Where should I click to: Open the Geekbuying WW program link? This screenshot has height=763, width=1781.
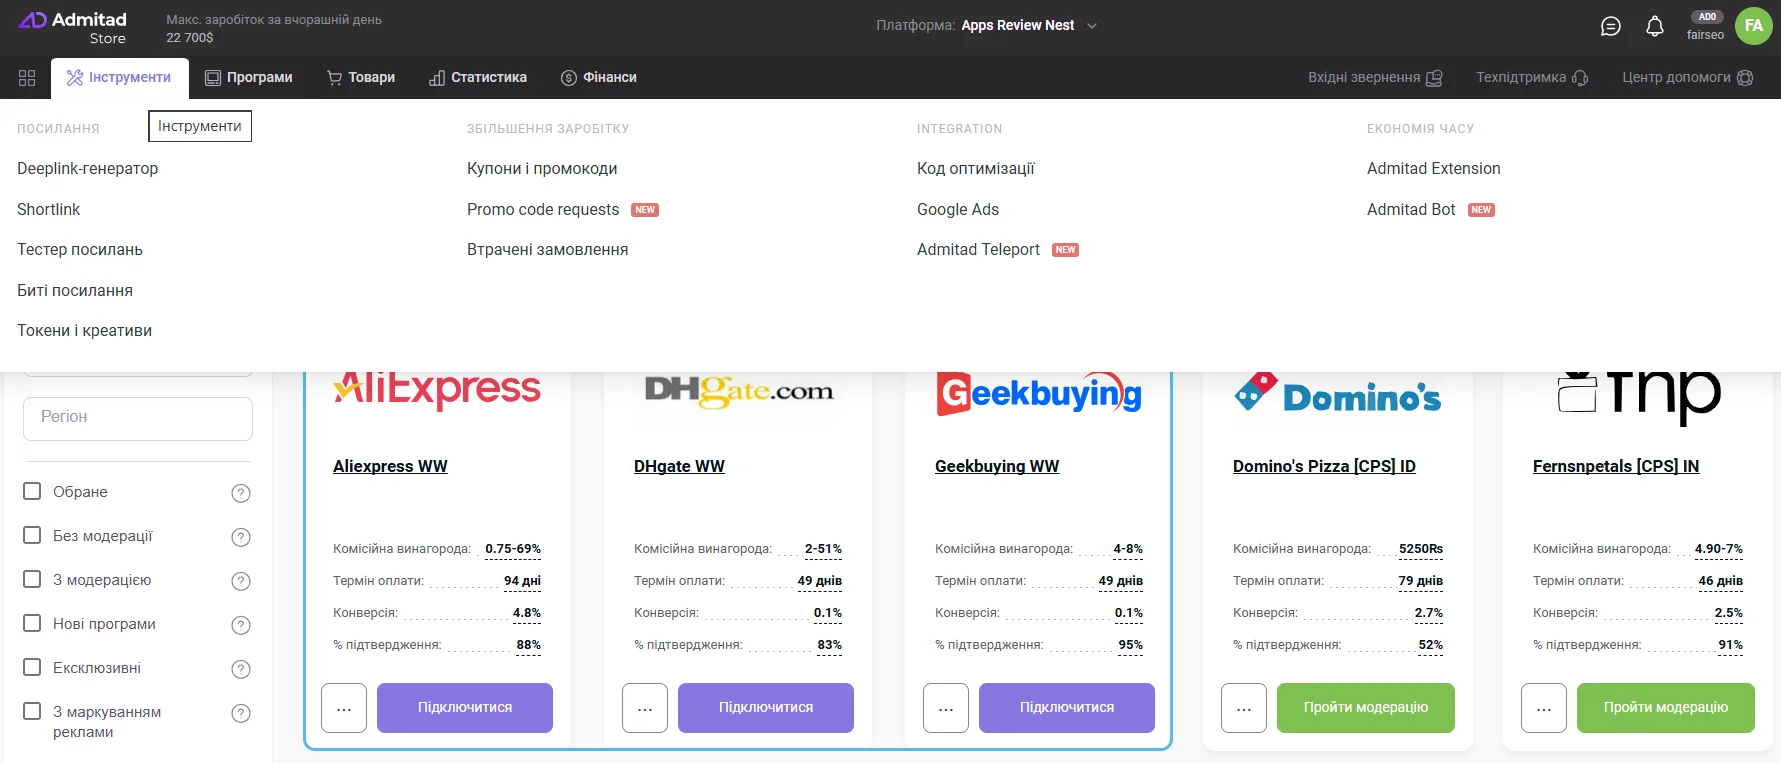(997, 466)
